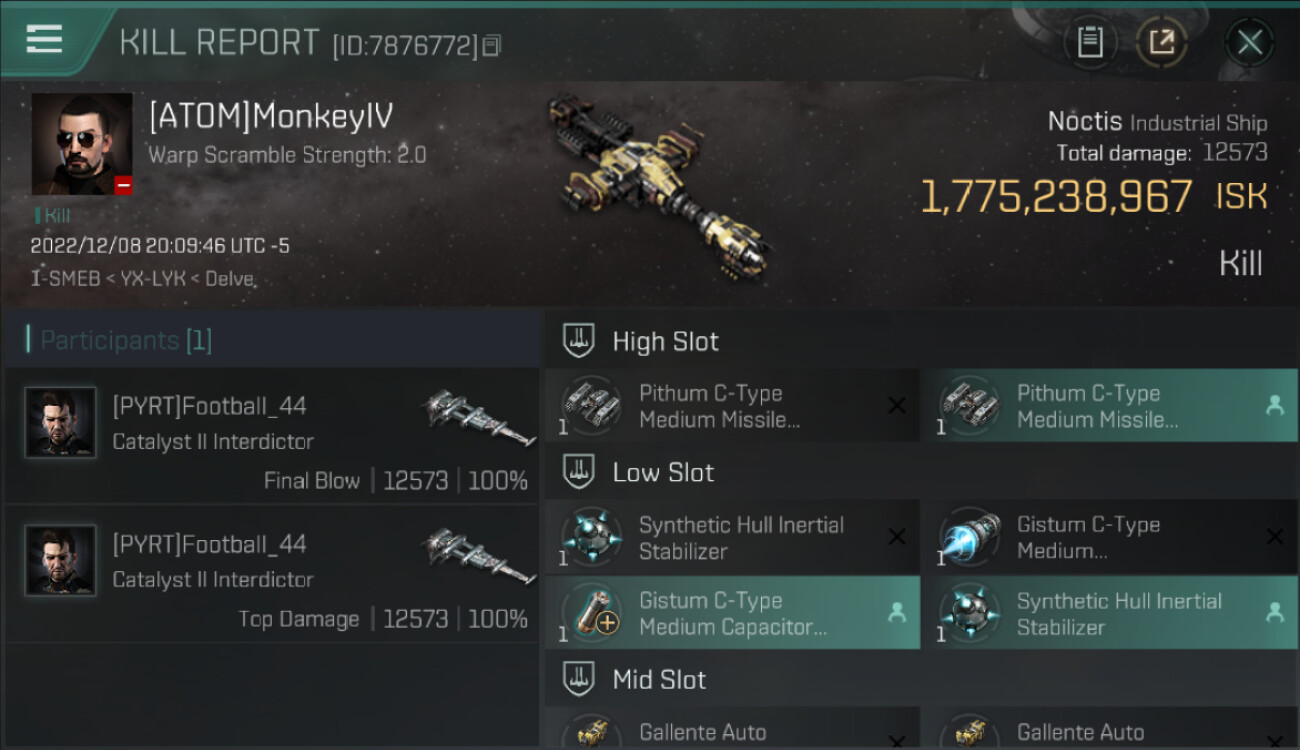Click the Gistum C-Type Medium Capacitor icon
Image resolution: width=1300 pixels, height=750 pixels.
pos(592,613)
